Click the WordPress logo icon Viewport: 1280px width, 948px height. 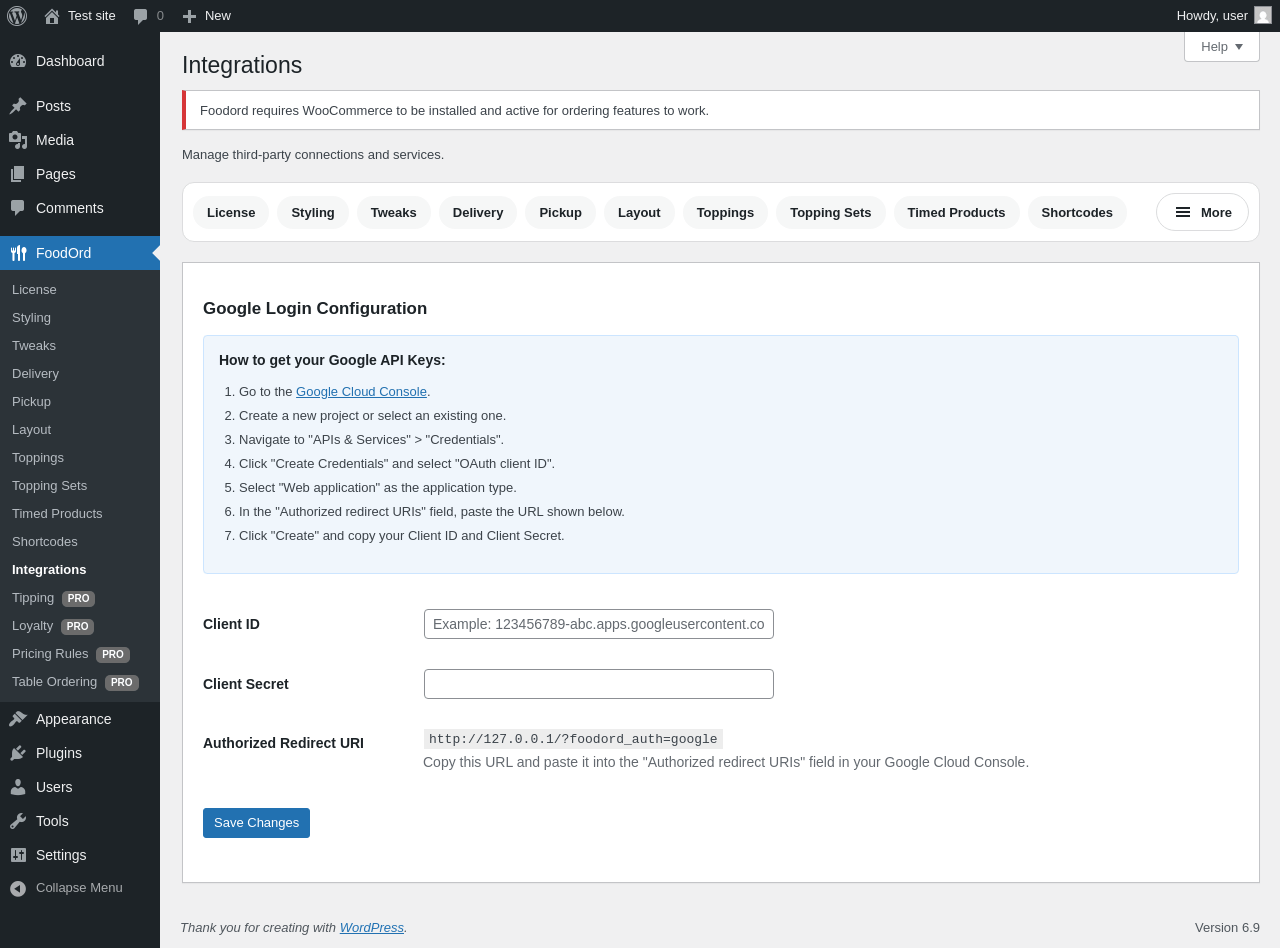pyautogui.click(x=17, y=16)
